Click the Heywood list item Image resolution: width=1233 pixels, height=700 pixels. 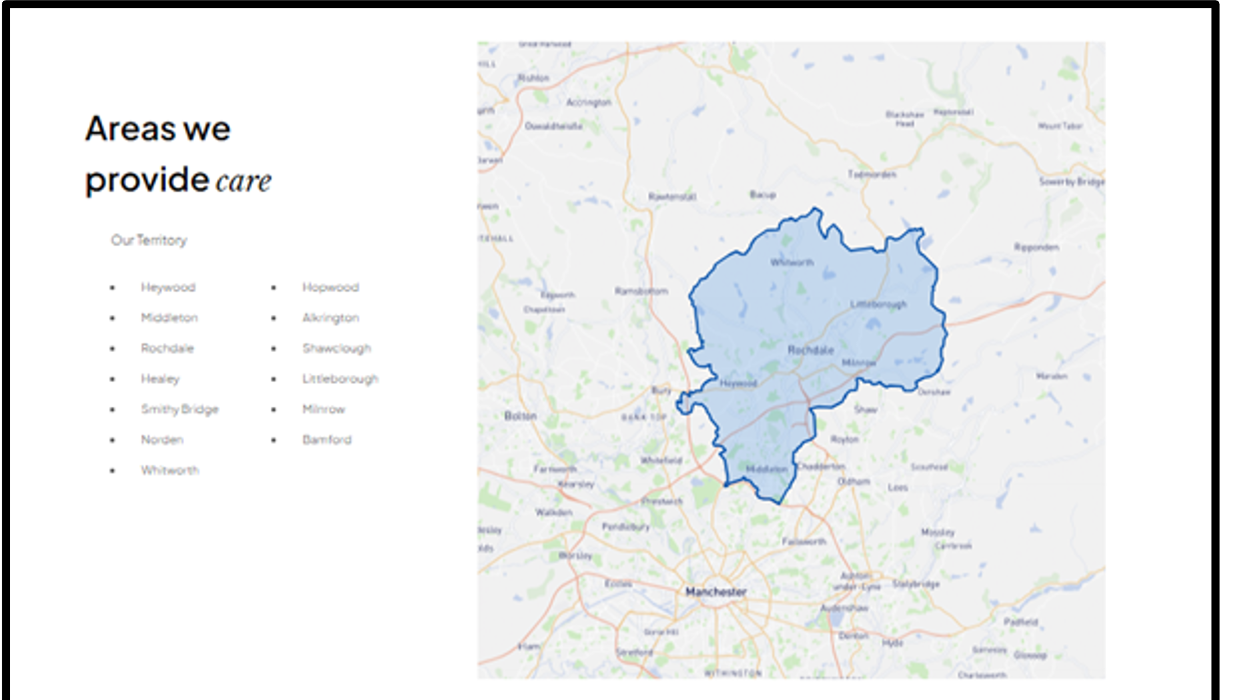coord(168,287)
